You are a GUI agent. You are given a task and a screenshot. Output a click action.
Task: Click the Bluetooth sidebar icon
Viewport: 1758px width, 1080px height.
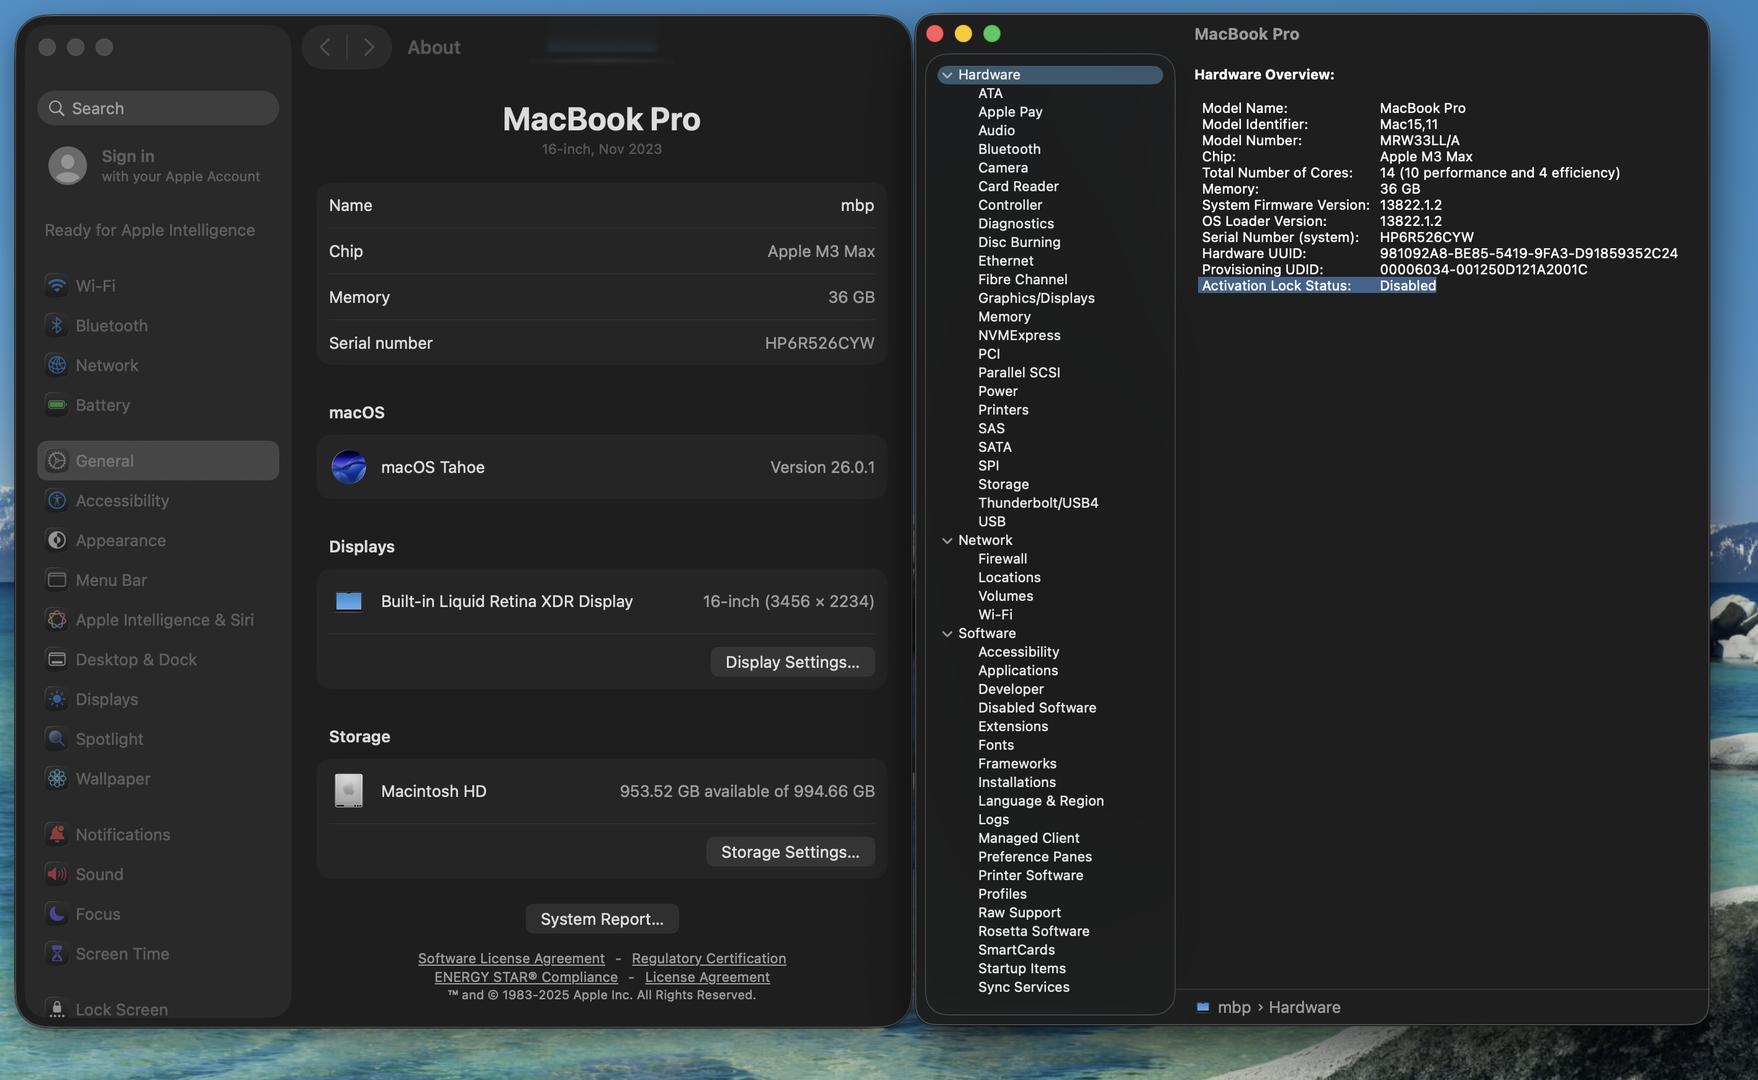click(57, 326)
